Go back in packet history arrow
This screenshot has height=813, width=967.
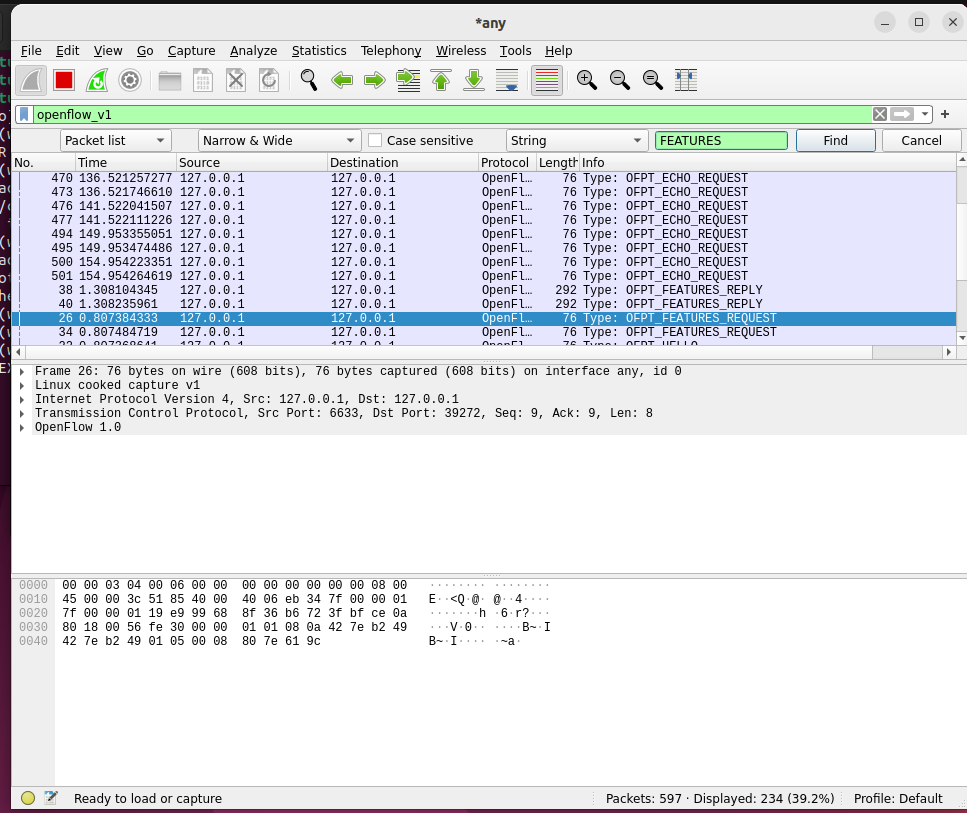[x=342, y=80]
